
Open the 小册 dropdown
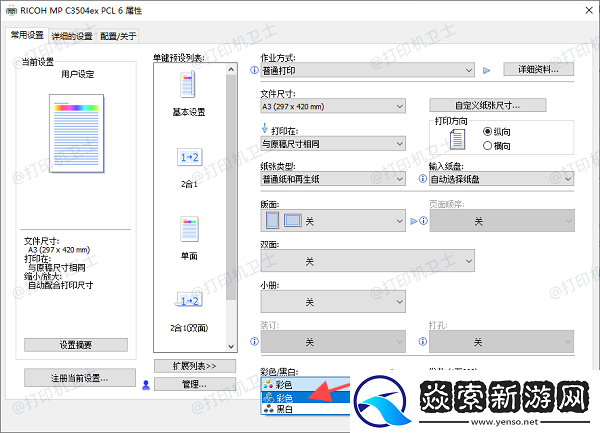click(x=333, y=301)
